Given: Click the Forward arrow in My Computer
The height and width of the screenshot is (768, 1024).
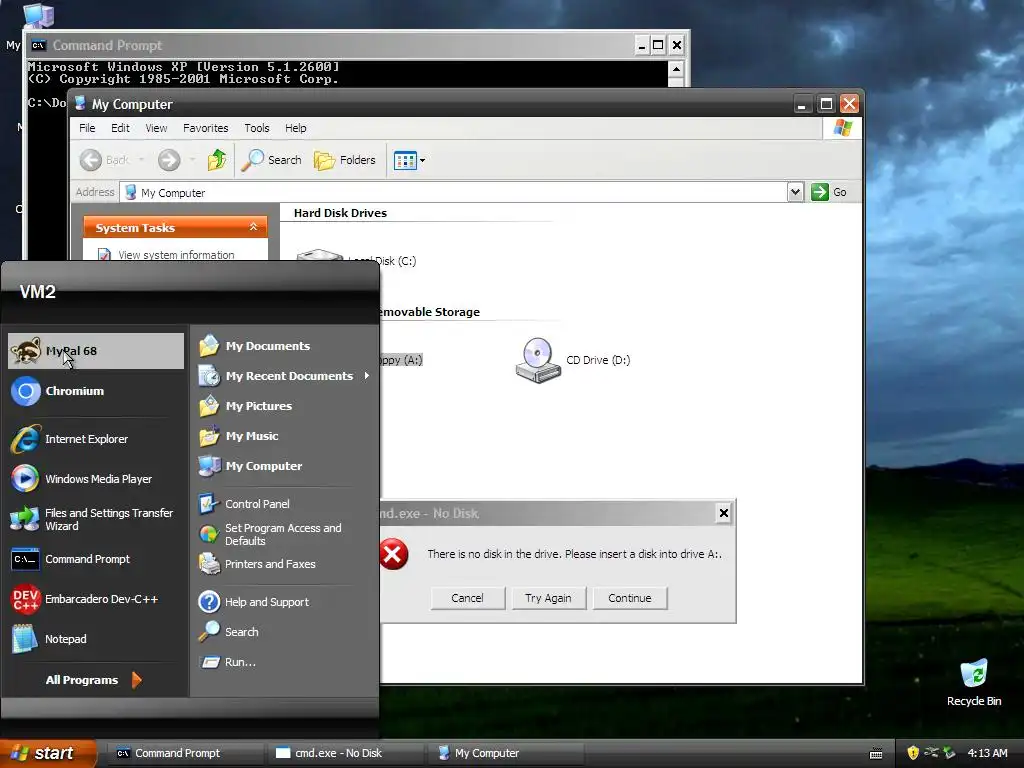Looking at the screenshot, I should [169, 160].
